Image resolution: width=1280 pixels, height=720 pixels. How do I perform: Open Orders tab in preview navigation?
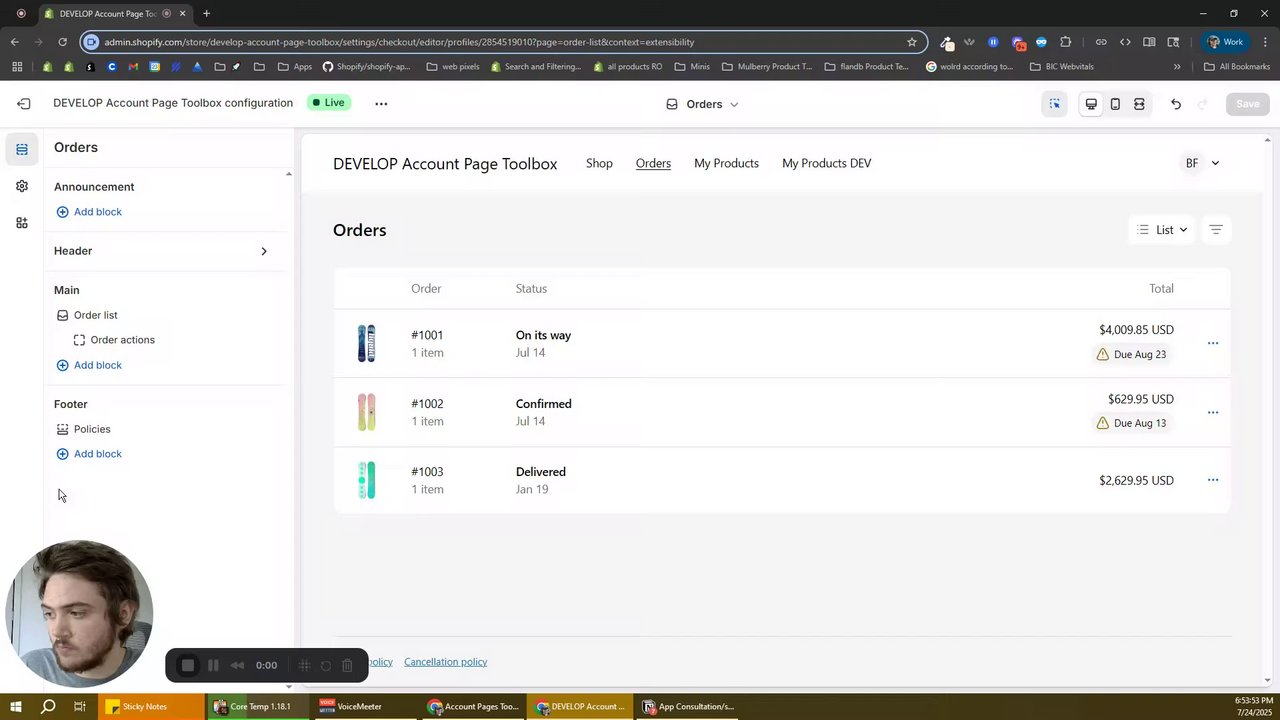pyautogui.click(x=653, y=163)
